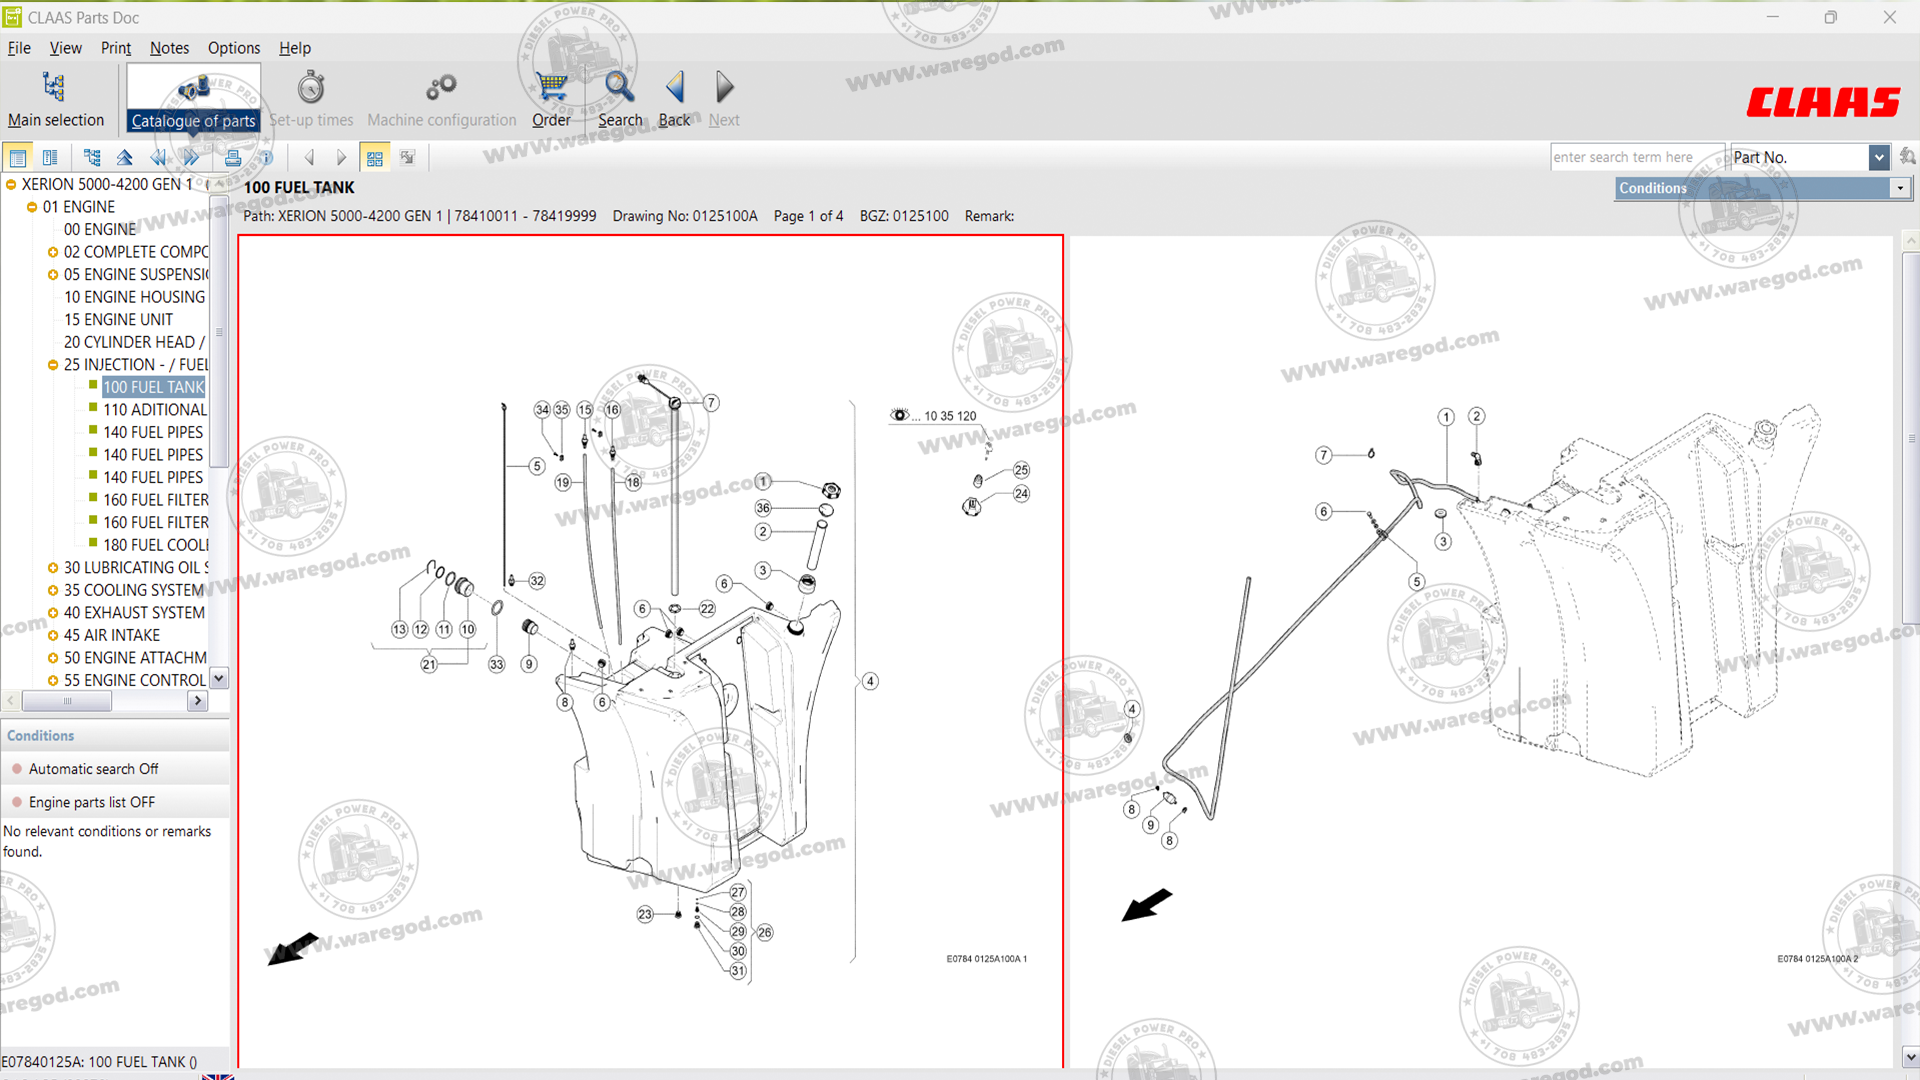Open the Part No. search type dropdown
1920x1080 pixels.
[x=1878, y=157]
